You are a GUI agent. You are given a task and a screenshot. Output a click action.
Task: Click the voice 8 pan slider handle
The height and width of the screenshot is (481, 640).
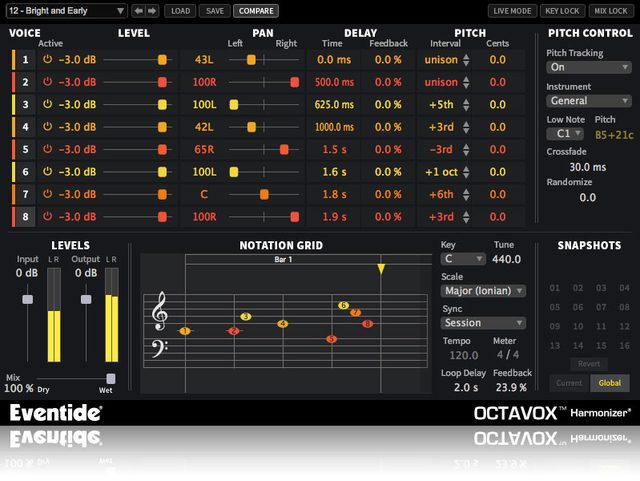[x=294, y=217]
